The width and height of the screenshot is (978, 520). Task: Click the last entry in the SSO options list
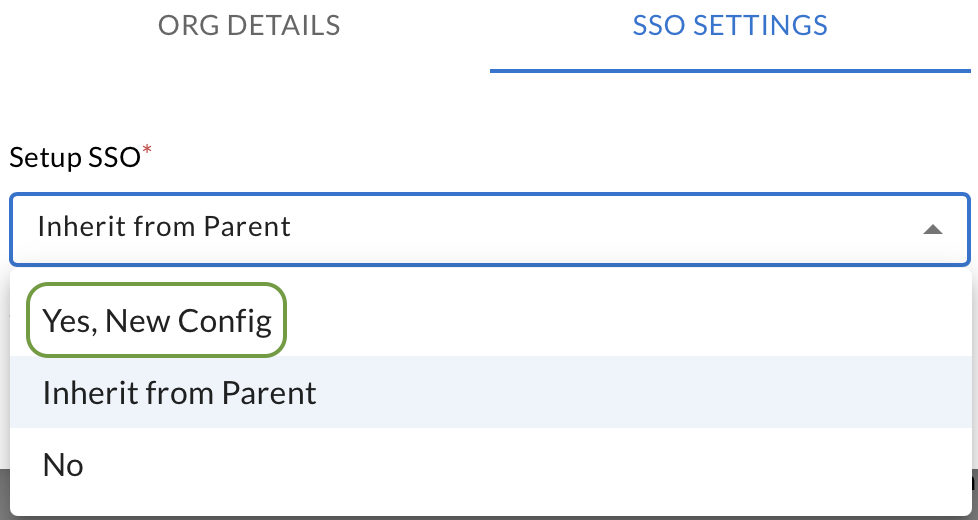pyautogui.click(x=63, y=465)
